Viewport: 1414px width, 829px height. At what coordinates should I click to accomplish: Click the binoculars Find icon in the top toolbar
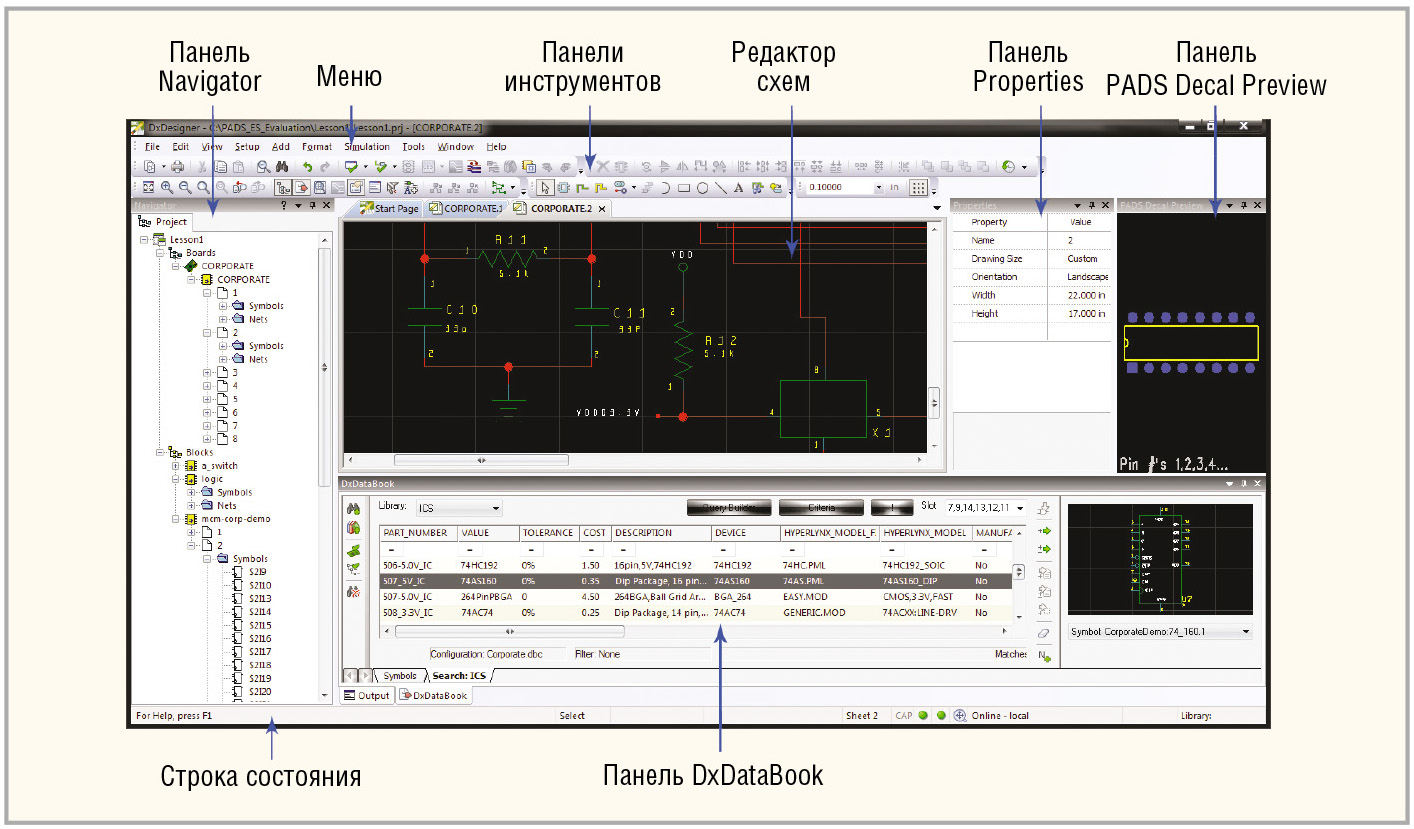[x=282, y=167]
